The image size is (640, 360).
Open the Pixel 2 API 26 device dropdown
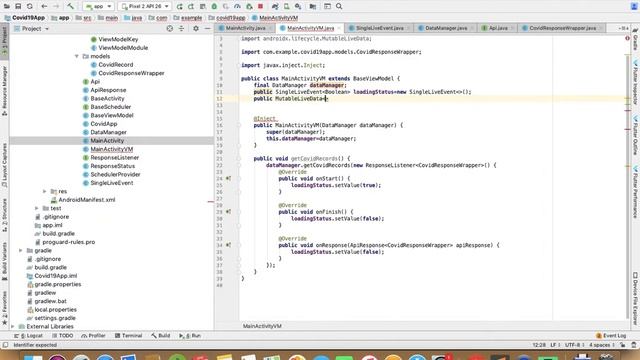click(145, 6)
